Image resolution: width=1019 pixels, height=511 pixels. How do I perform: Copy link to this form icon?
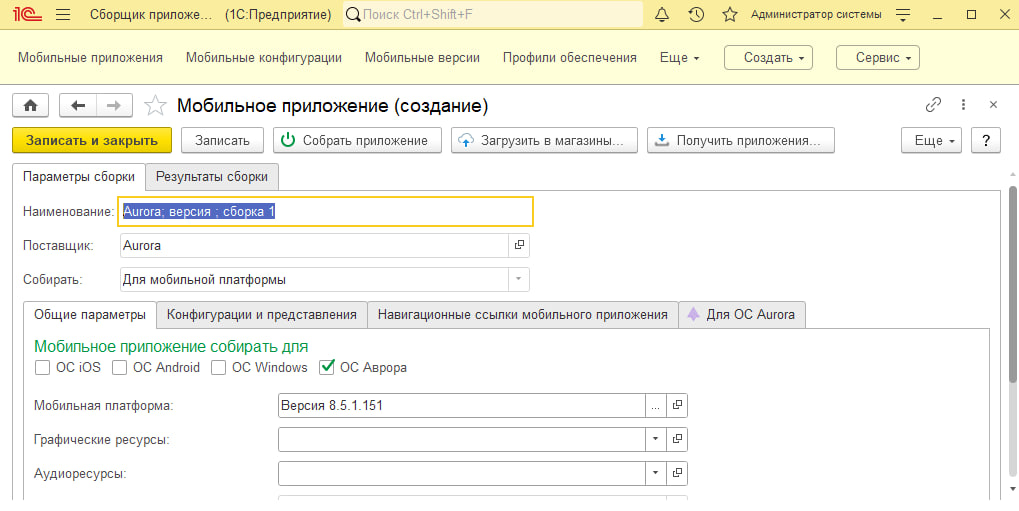click(933, 105)
